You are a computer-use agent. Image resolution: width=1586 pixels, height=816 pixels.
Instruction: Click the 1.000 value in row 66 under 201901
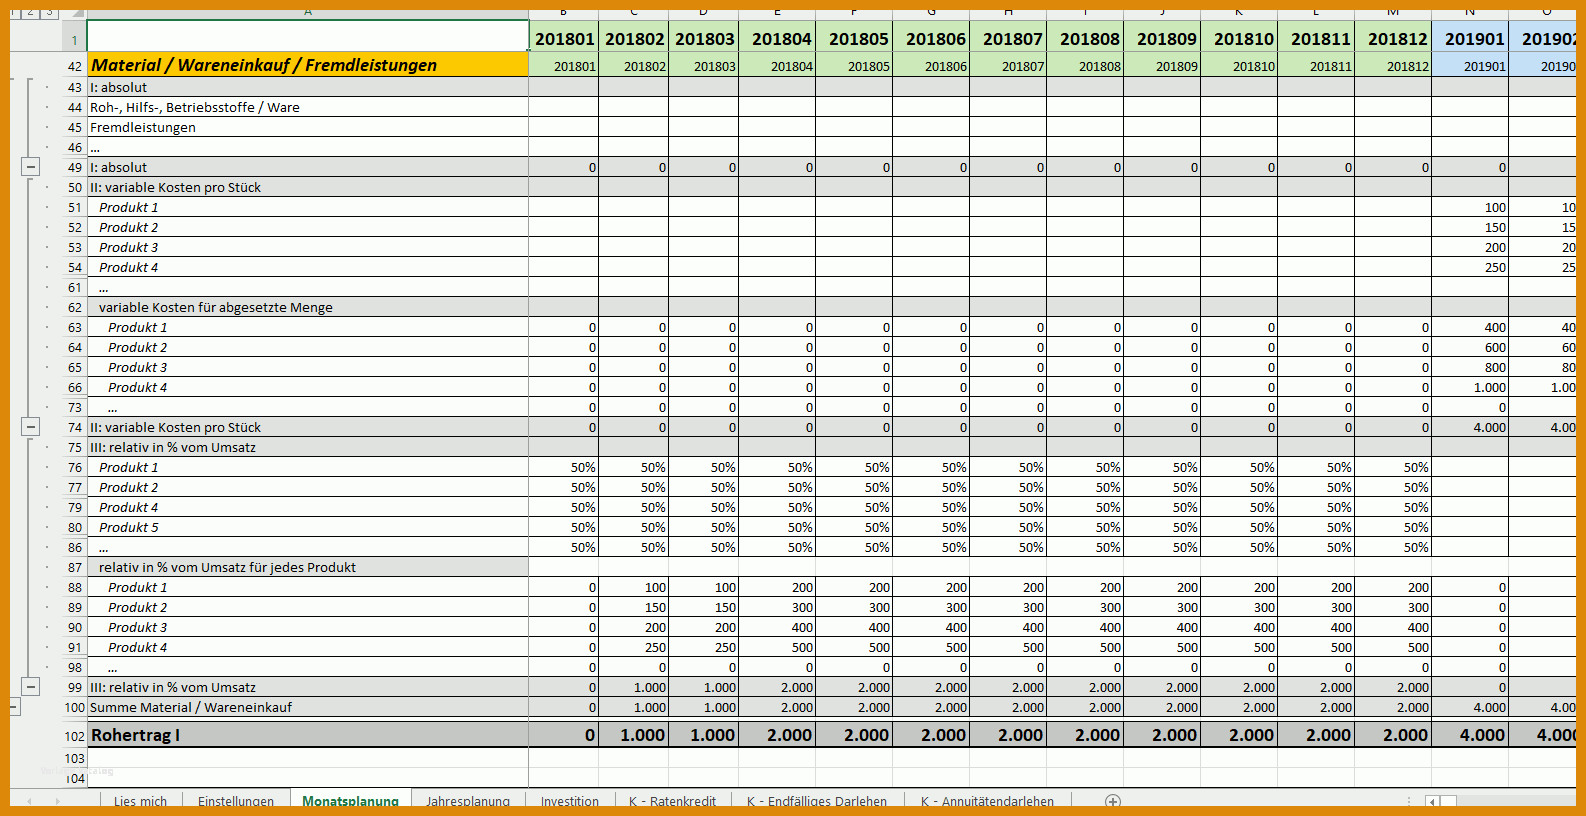(x=1470, y=387)
